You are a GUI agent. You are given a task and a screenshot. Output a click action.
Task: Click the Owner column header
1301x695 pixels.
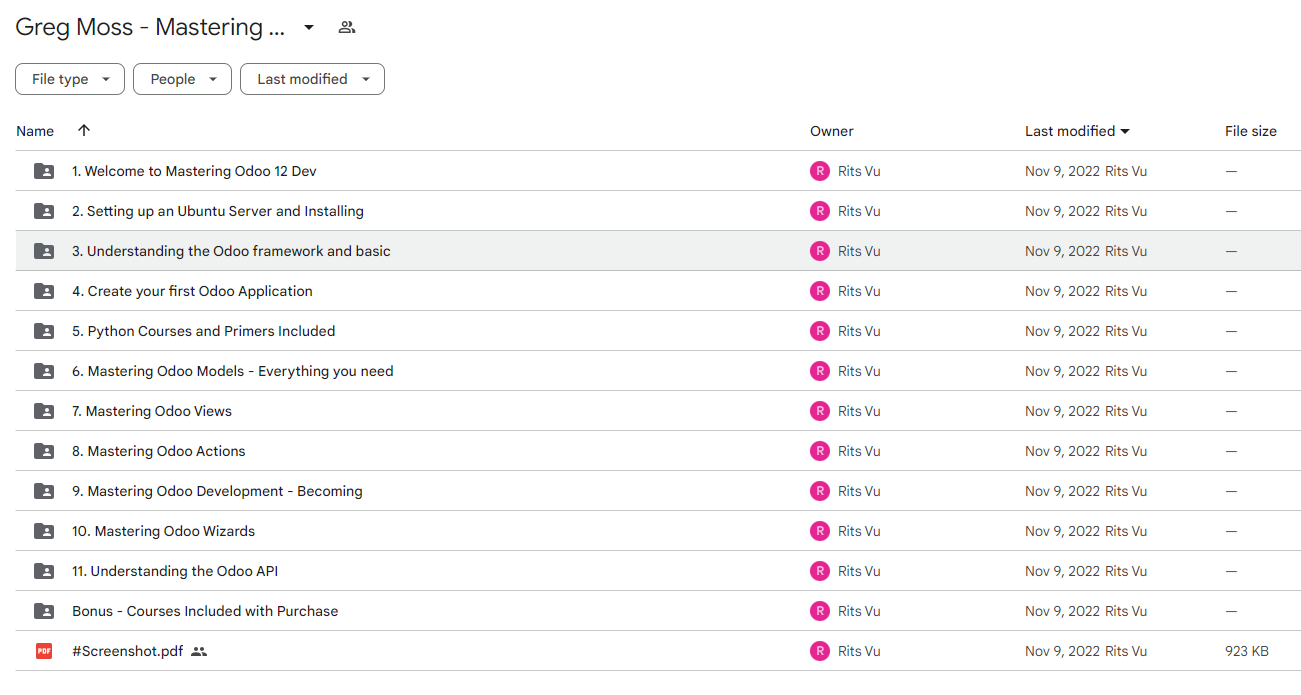[x=832, y=131]
